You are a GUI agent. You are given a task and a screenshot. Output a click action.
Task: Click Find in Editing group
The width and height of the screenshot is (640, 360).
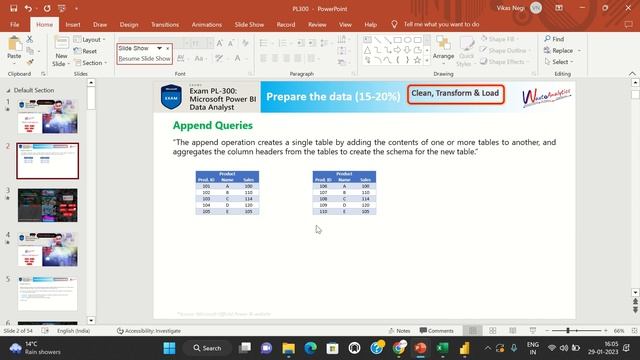coord(554,39)
